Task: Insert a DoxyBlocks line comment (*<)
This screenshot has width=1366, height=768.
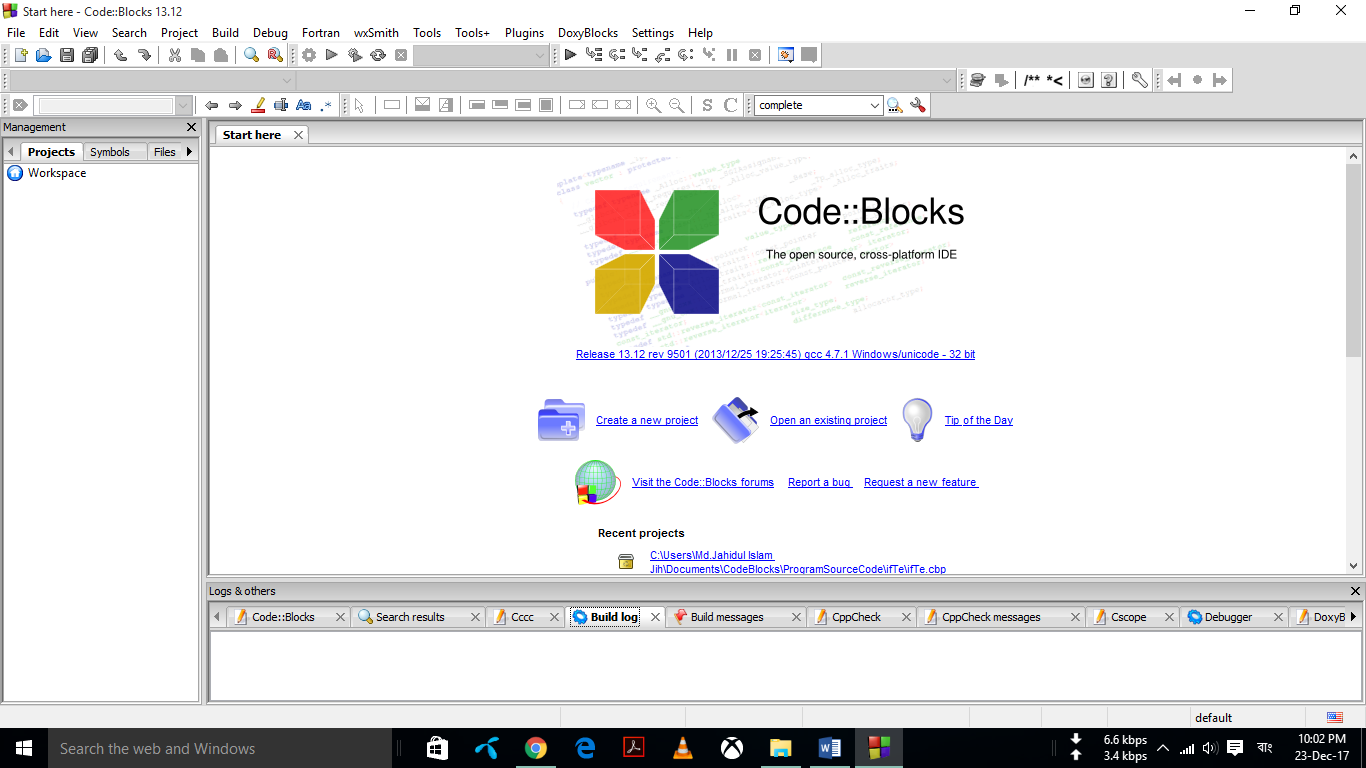Action: coord(1055,80)
